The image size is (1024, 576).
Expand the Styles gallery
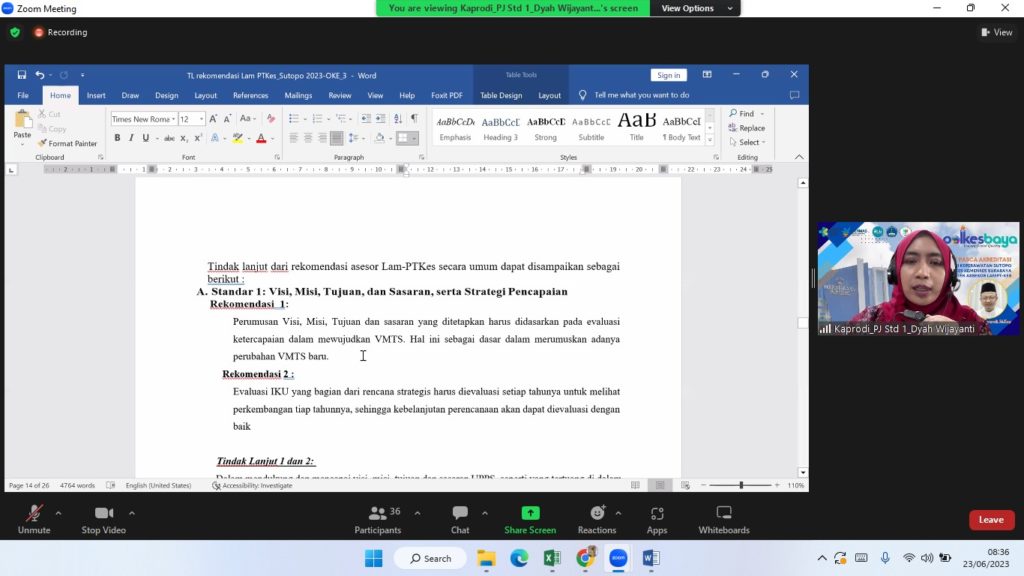click(x=710, y=140)
